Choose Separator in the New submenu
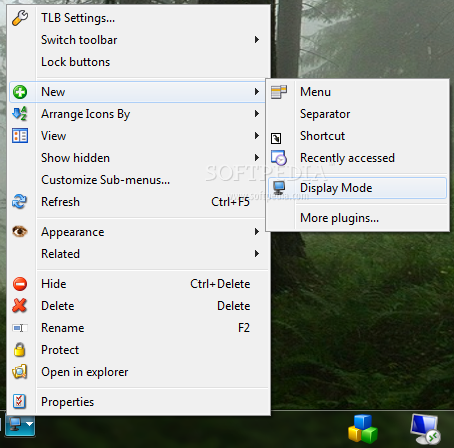Screen dimensions: 454x448 pyautogui.click(x=357, y=114)
